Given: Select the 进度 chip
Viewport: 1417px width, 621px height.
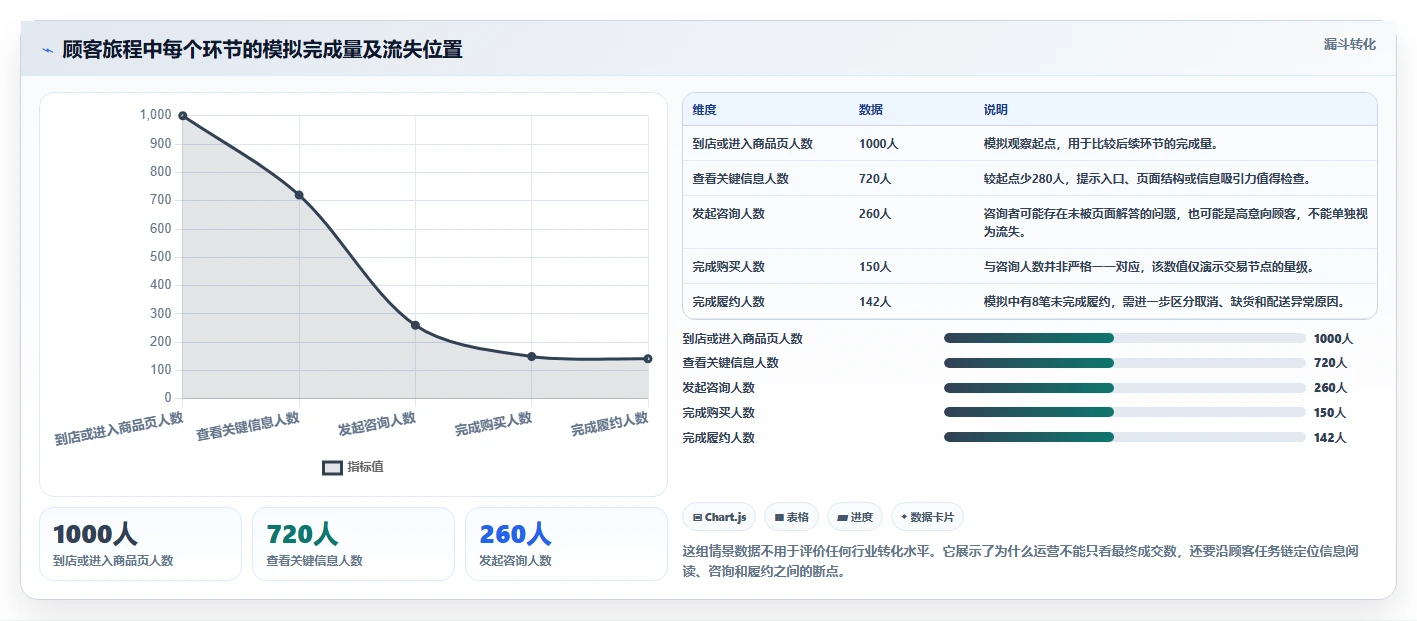Looking at the screenshot, I should tap(855, 517).
